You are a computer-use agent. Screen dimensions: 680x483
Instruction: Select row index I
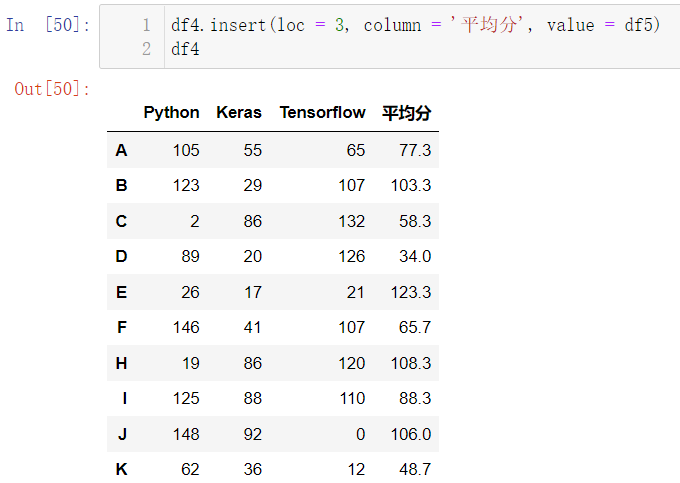pyautogui.click(x=124, y=398)
